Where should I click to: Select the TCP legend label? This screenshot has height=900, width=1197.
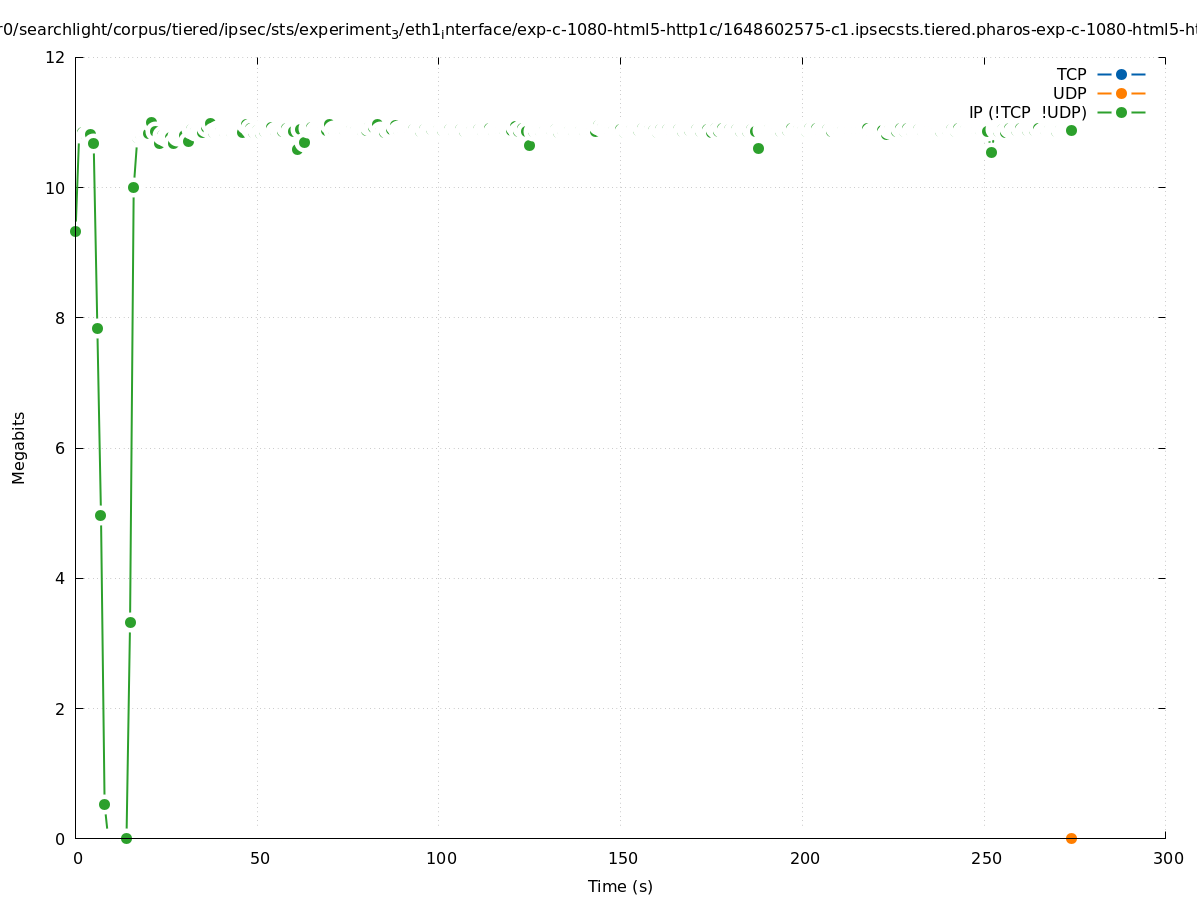click(x=1071, y=74)
